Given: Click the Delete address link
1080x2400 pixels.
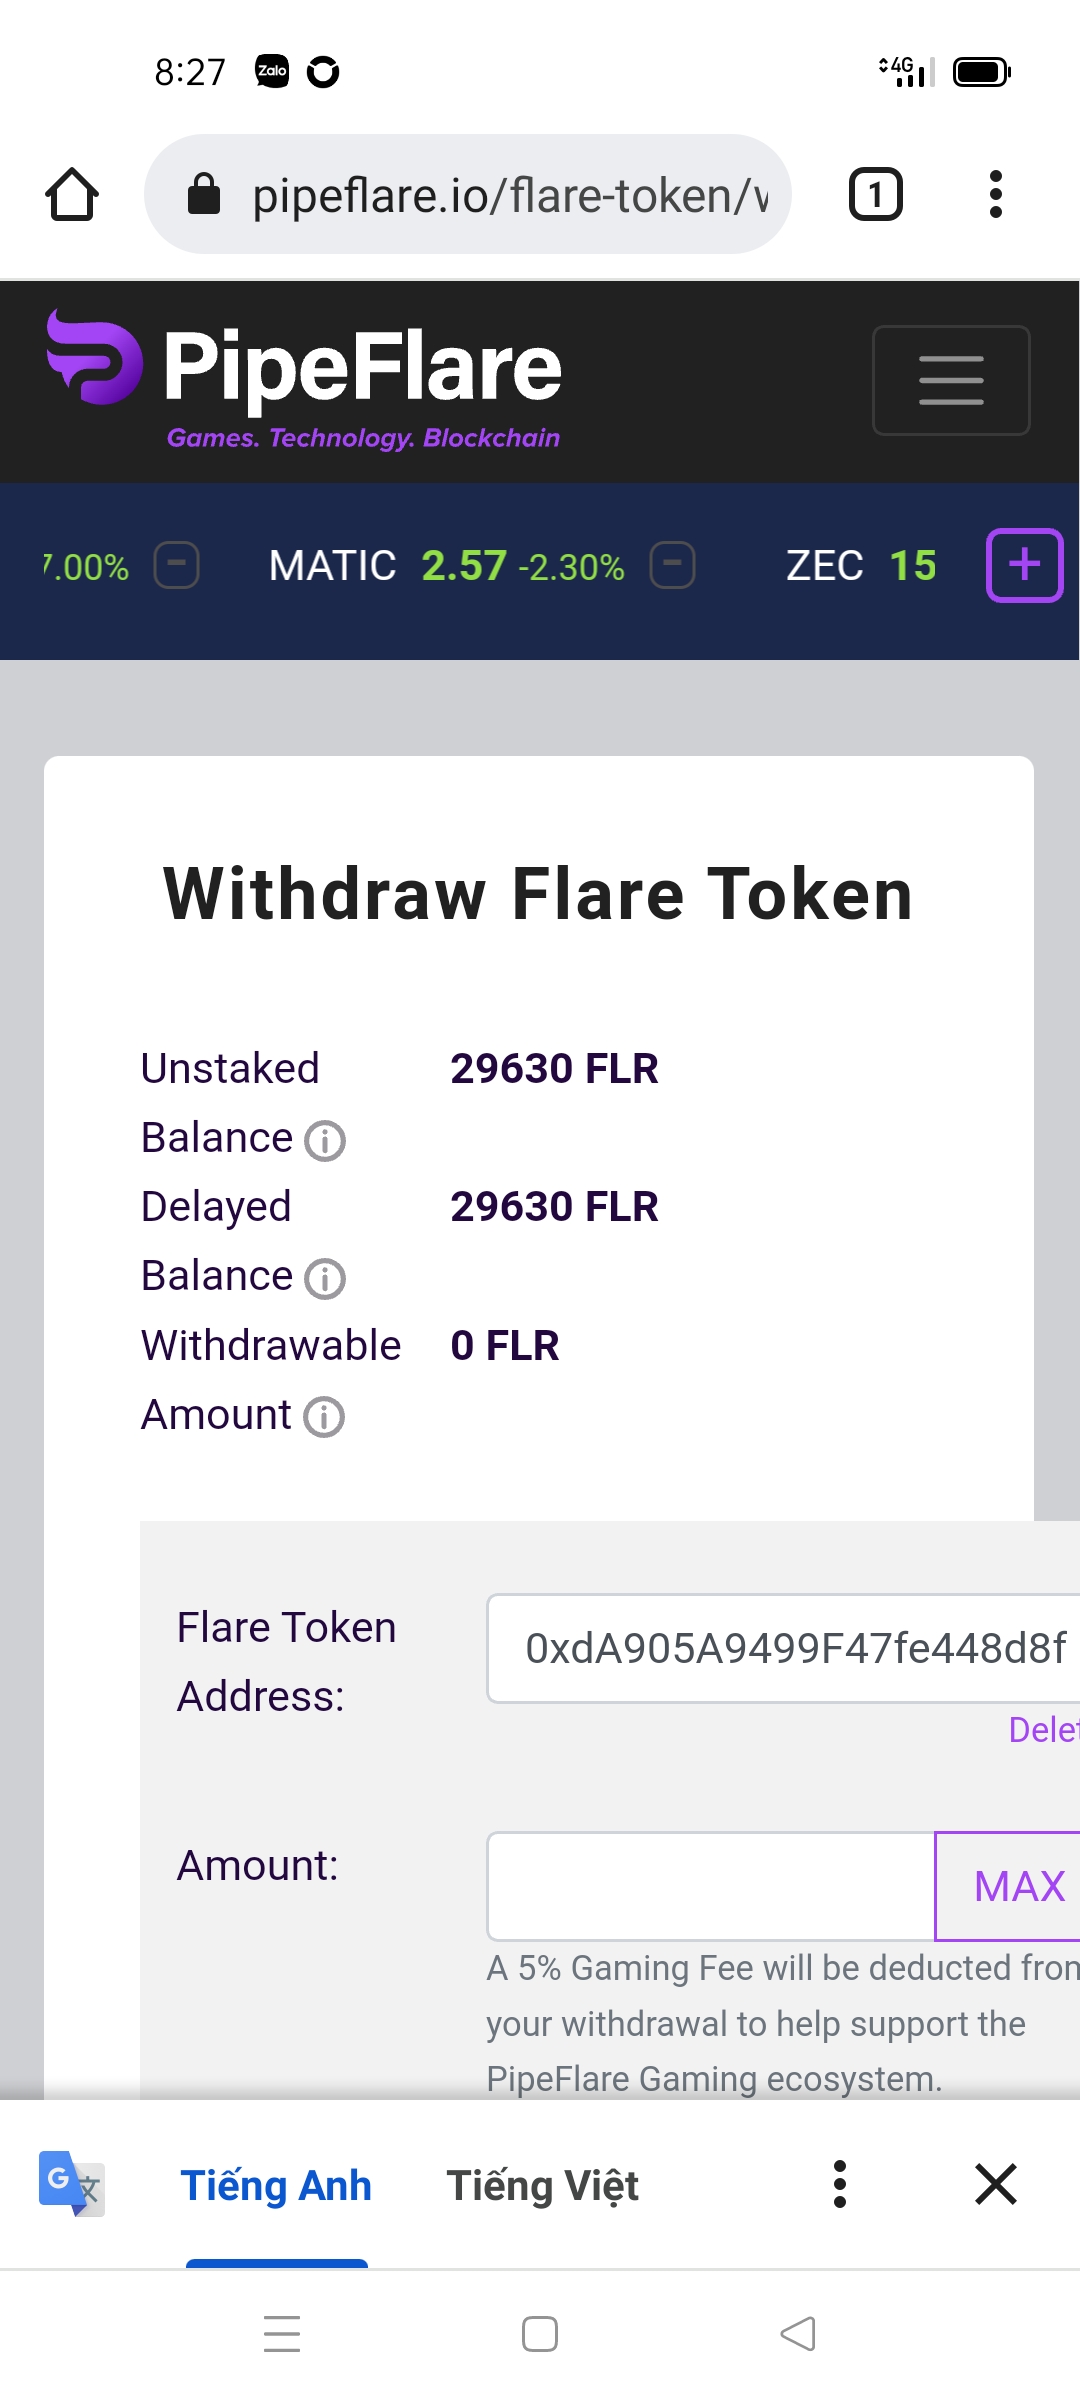Looking at the screenshot, I should tap(1043, 1730).
